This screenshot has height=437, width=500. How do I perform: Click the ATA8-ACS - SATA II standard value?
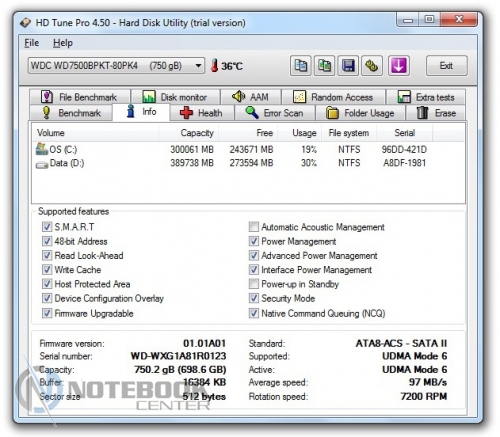click(401, 343)
